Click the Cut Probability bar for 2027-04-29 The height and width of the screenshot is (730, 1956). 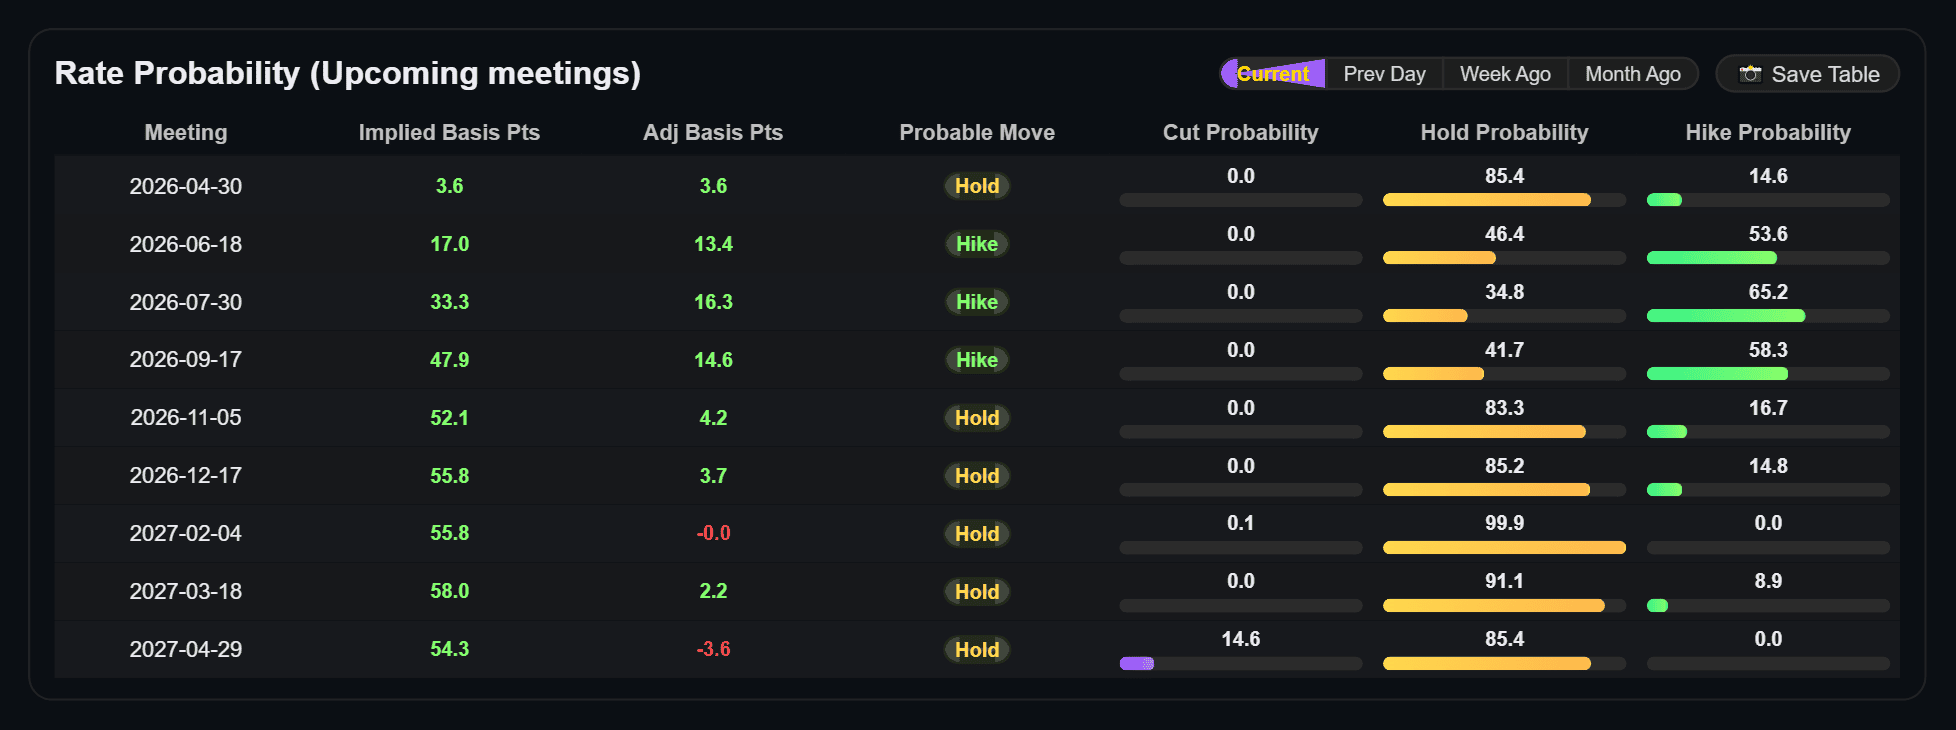click(x=1240, y=662)
